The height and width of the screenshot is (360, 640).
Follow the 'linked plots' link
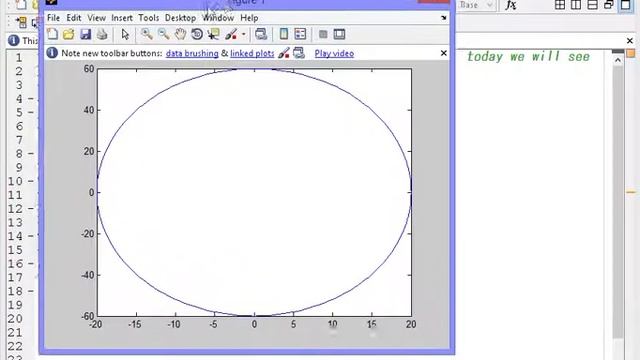pos(252,53)
